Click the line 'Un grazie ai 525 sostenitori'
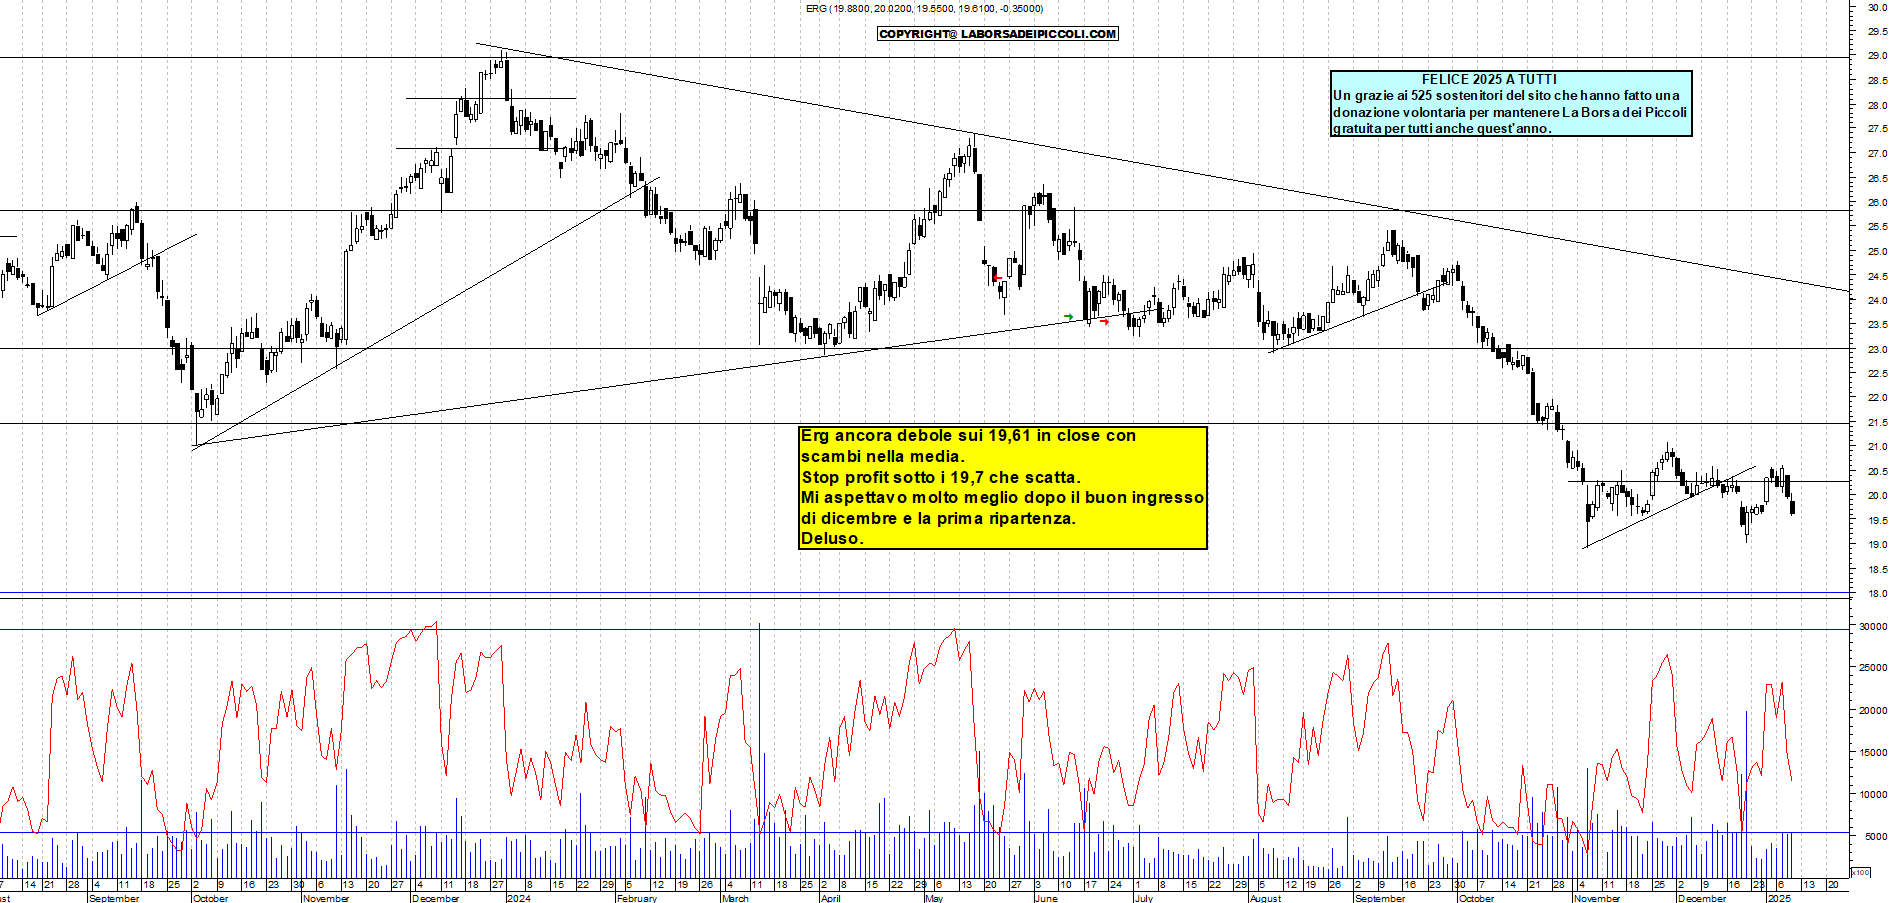 [x=1506, y=95]
